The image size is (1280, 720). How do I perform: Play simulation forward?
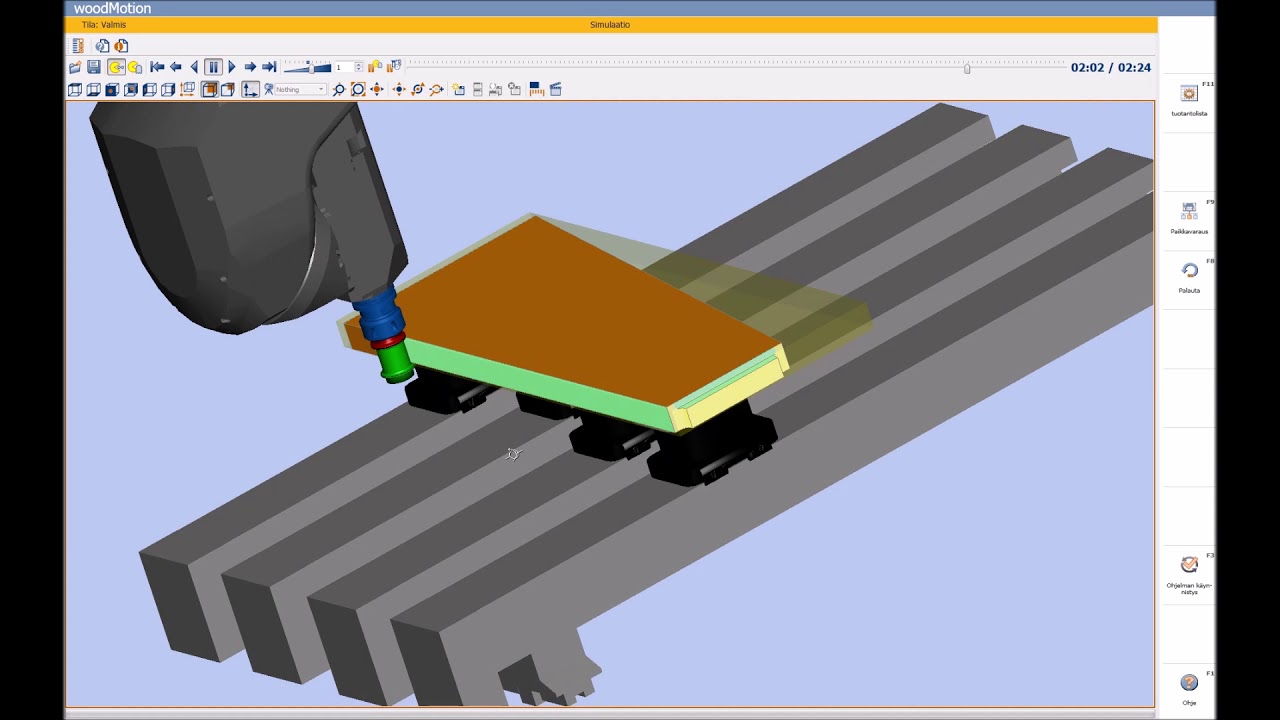pos(232,67)
